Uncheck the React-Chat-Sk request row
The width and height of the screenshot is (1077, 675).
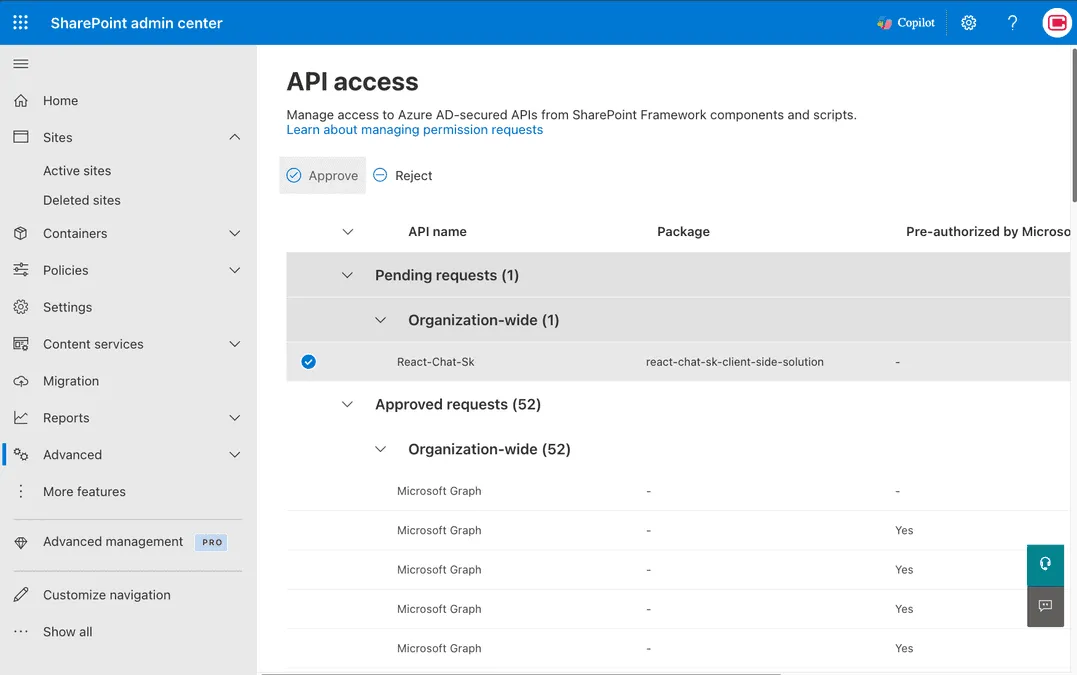pos(308,361)
